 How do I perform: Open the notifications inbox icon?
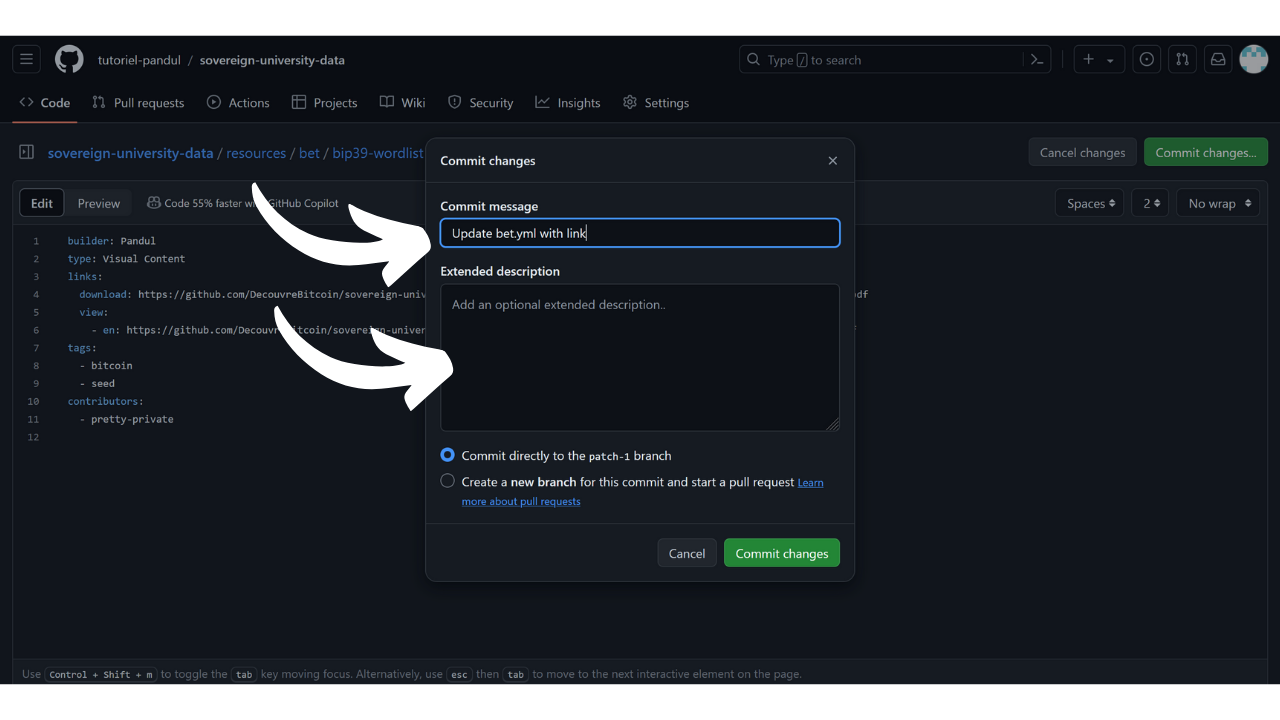pyautogui.click(x=1218, y=60)
